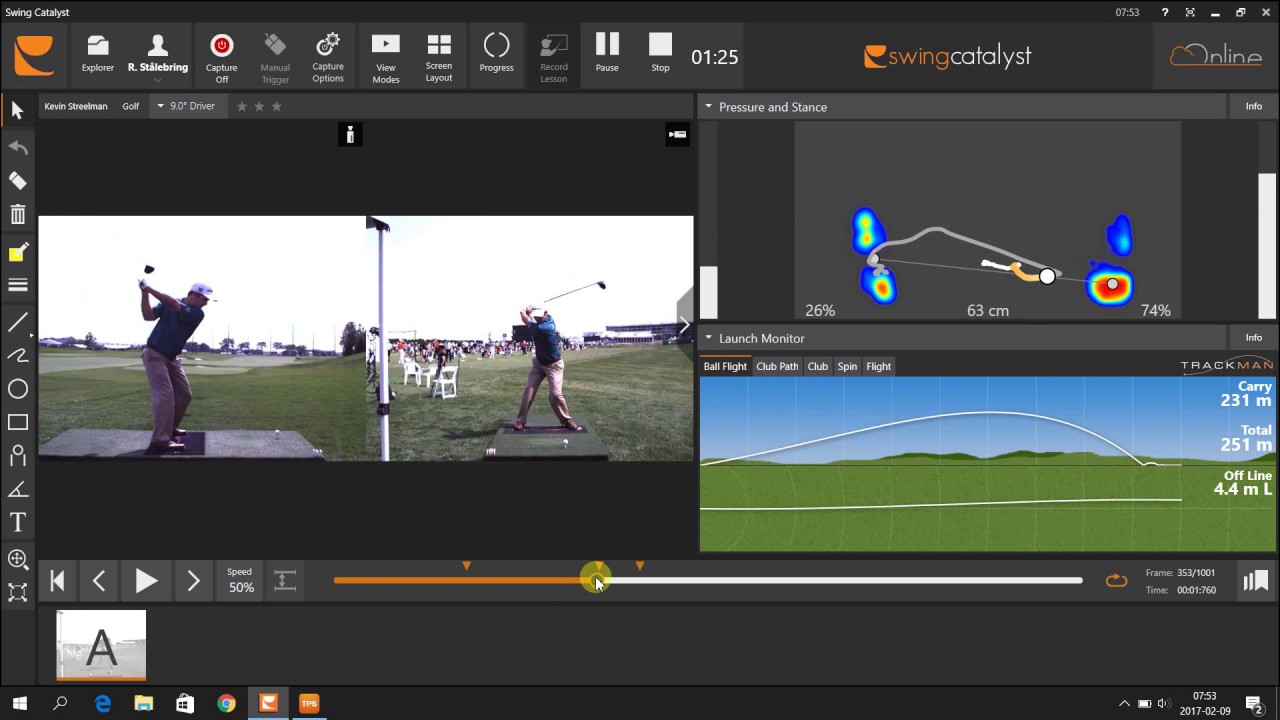Image resolution: width=1280 pixels, height=720 pixels.
Task: Open help with the question mark
Action: coord(1164,12)
